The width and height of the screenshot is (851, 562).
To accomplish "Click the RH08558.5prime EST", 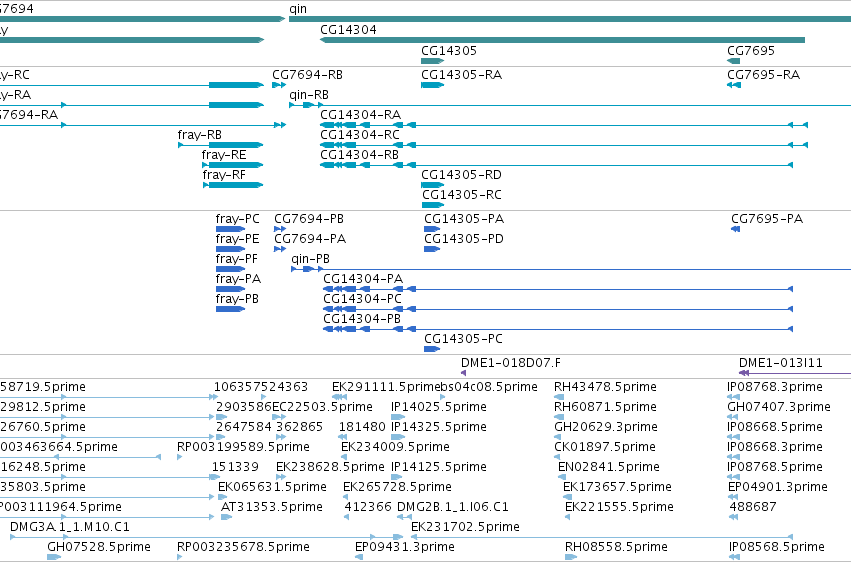I will point(571,557).
